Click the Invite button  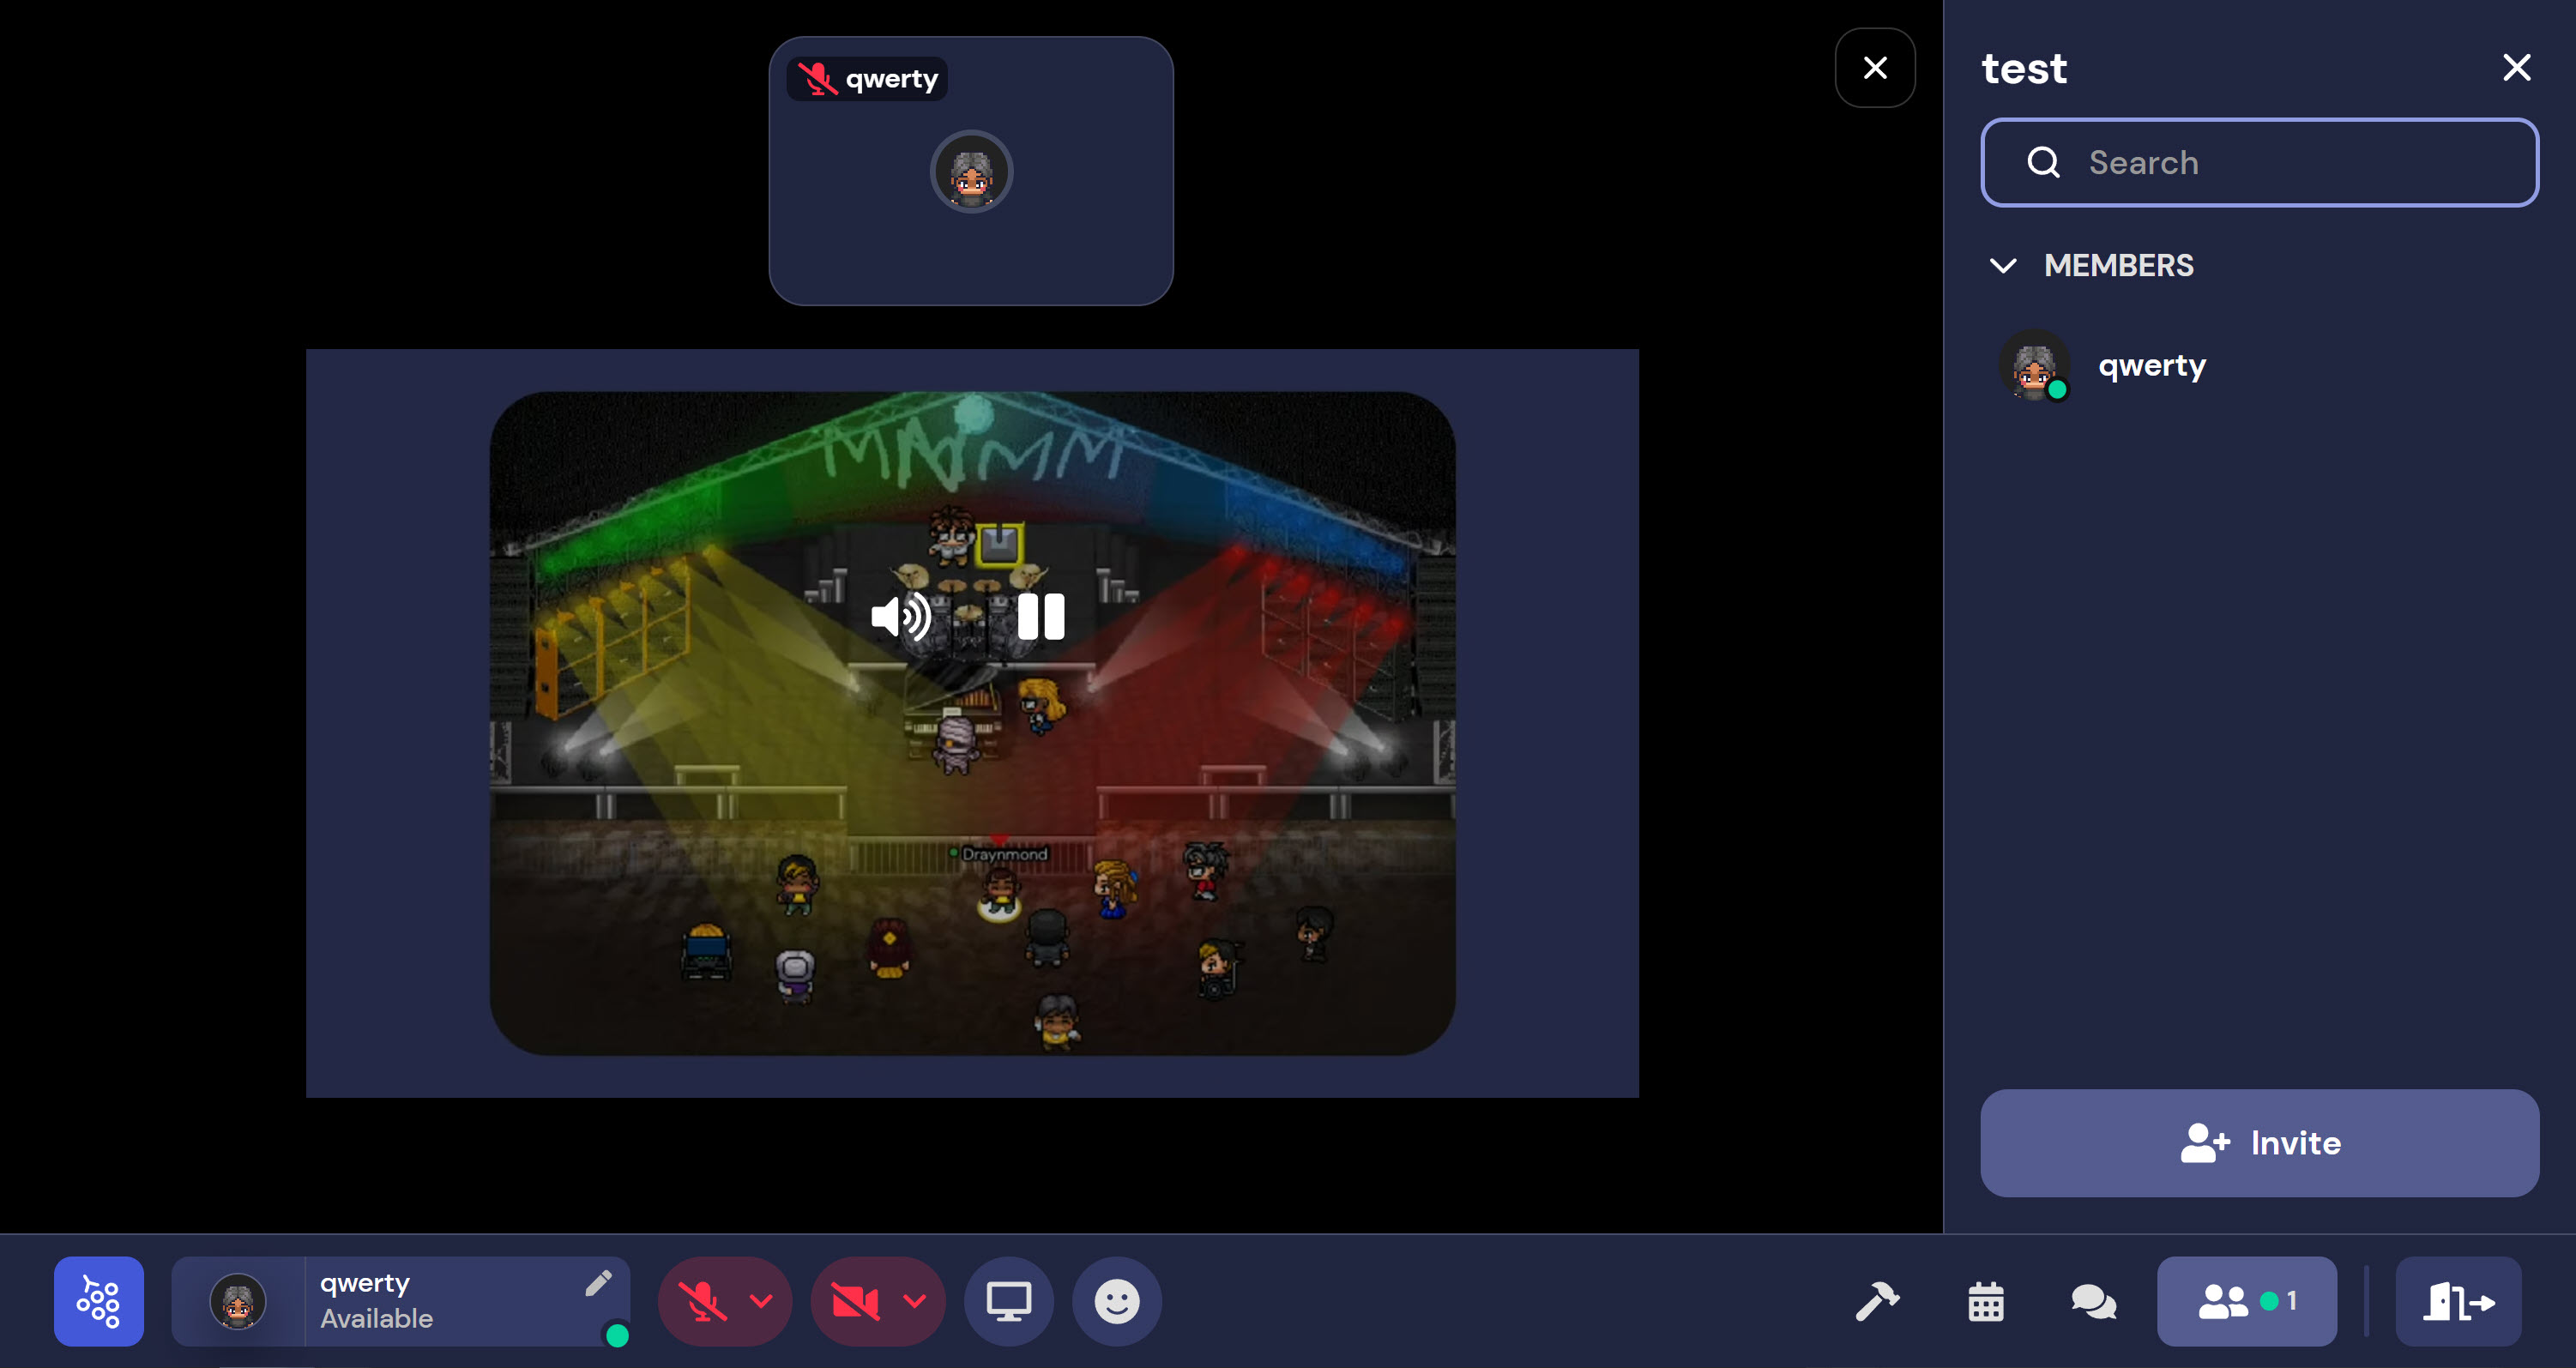(2259, 1143)
